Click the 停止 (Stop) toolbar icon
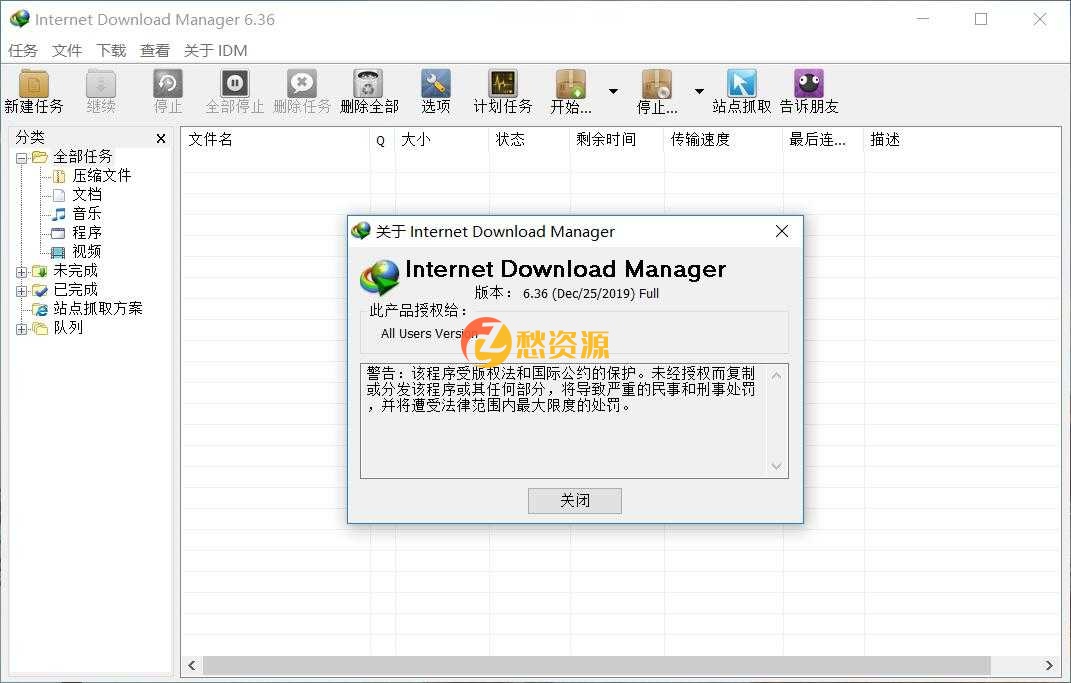 [x=167, y=90]
